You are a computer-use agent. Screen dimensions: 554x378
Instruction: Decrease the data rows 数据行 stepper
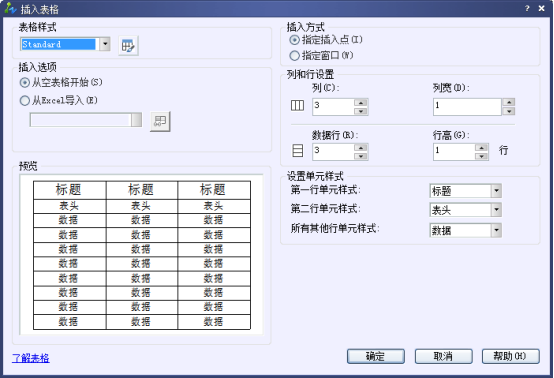[x=361, y=156]
